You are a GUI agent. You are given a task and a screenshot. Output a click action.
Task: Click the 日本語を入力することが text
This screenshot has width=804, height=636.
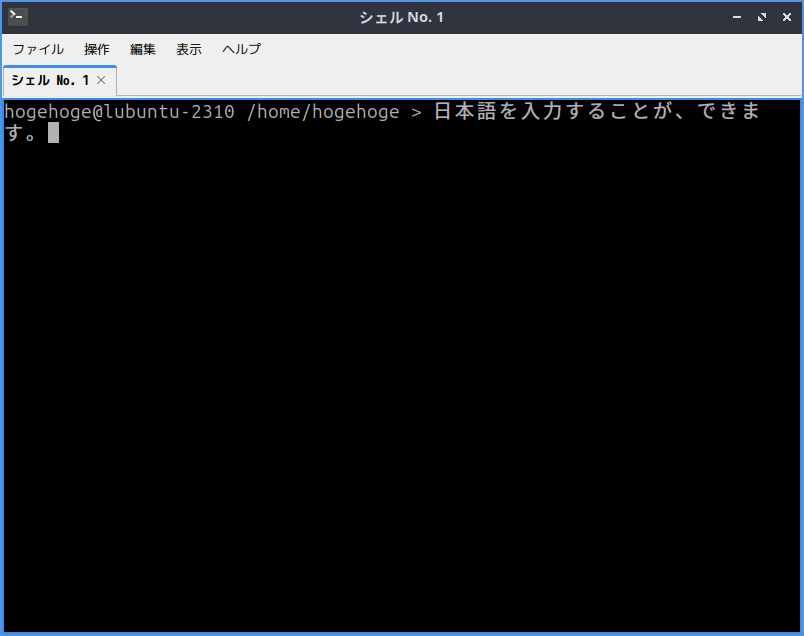coord(553,111)
